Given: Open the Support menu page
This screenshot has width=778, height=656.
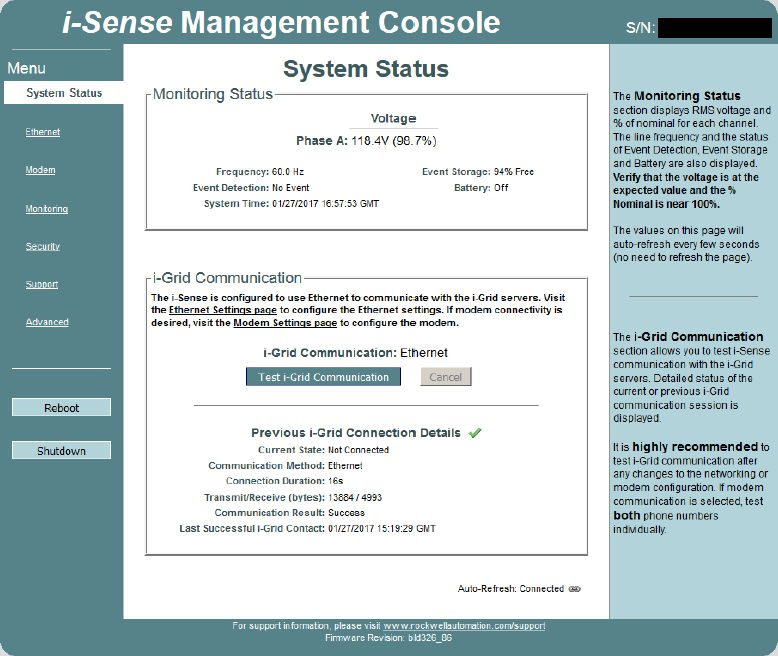Looking at the screenshot, I should click(42, 284).
